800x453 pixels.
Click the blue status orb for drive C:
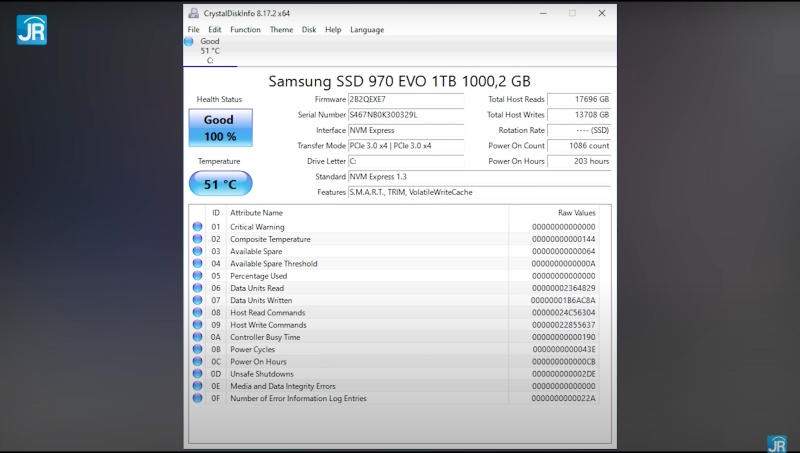190,42
